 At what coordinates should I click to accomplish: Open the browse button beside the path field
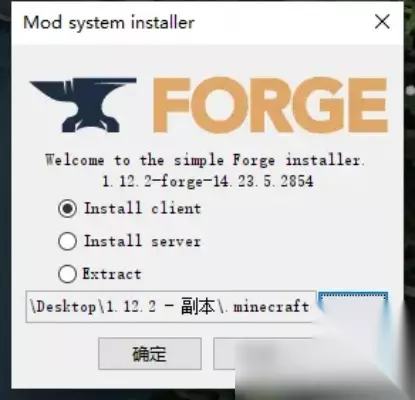(x=353, y=307)
